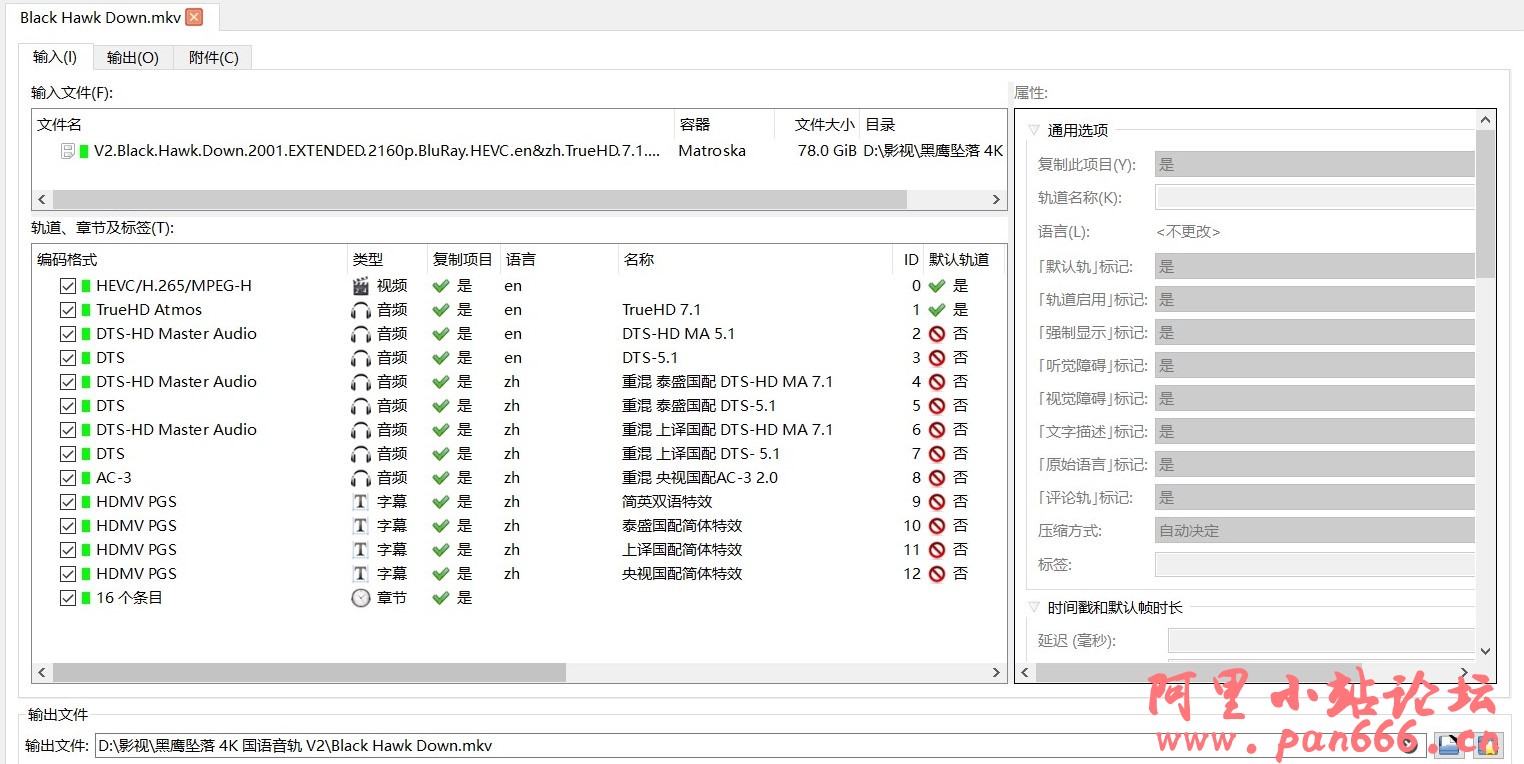Click the red no-default icon for track ID 8
Image resolution: width=1524 pixels, height=764 pixels.
[x=937, y=478]
